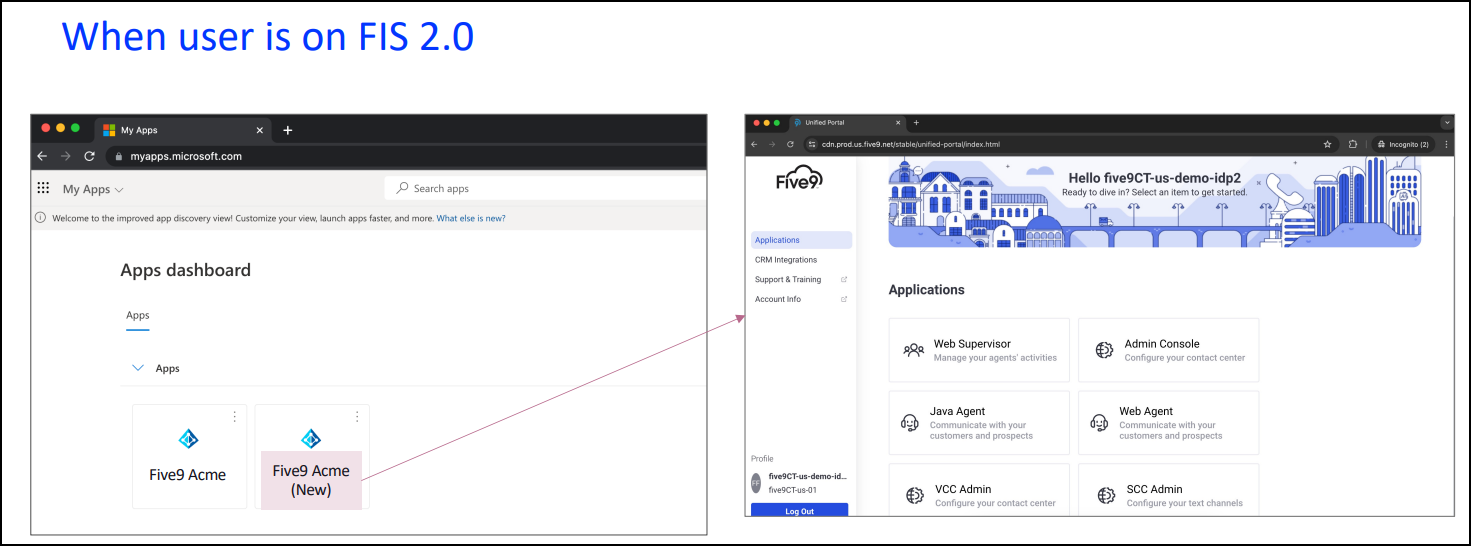This screenshot has width=1471, height=546.
Task: Open Account Info in the sidebar
Action: 778,299
